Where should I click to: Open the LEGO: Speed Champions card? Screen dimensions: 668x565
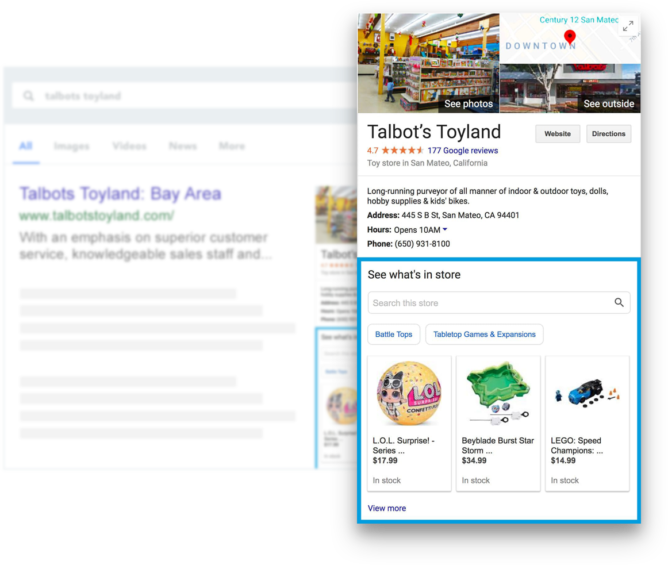coord(587,424)
